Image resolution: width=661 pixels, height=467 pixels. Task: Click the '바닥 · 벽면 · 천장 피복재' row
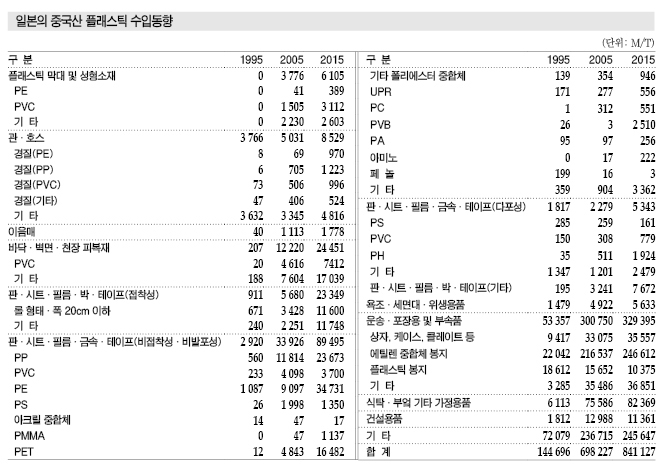click(58, 246)
